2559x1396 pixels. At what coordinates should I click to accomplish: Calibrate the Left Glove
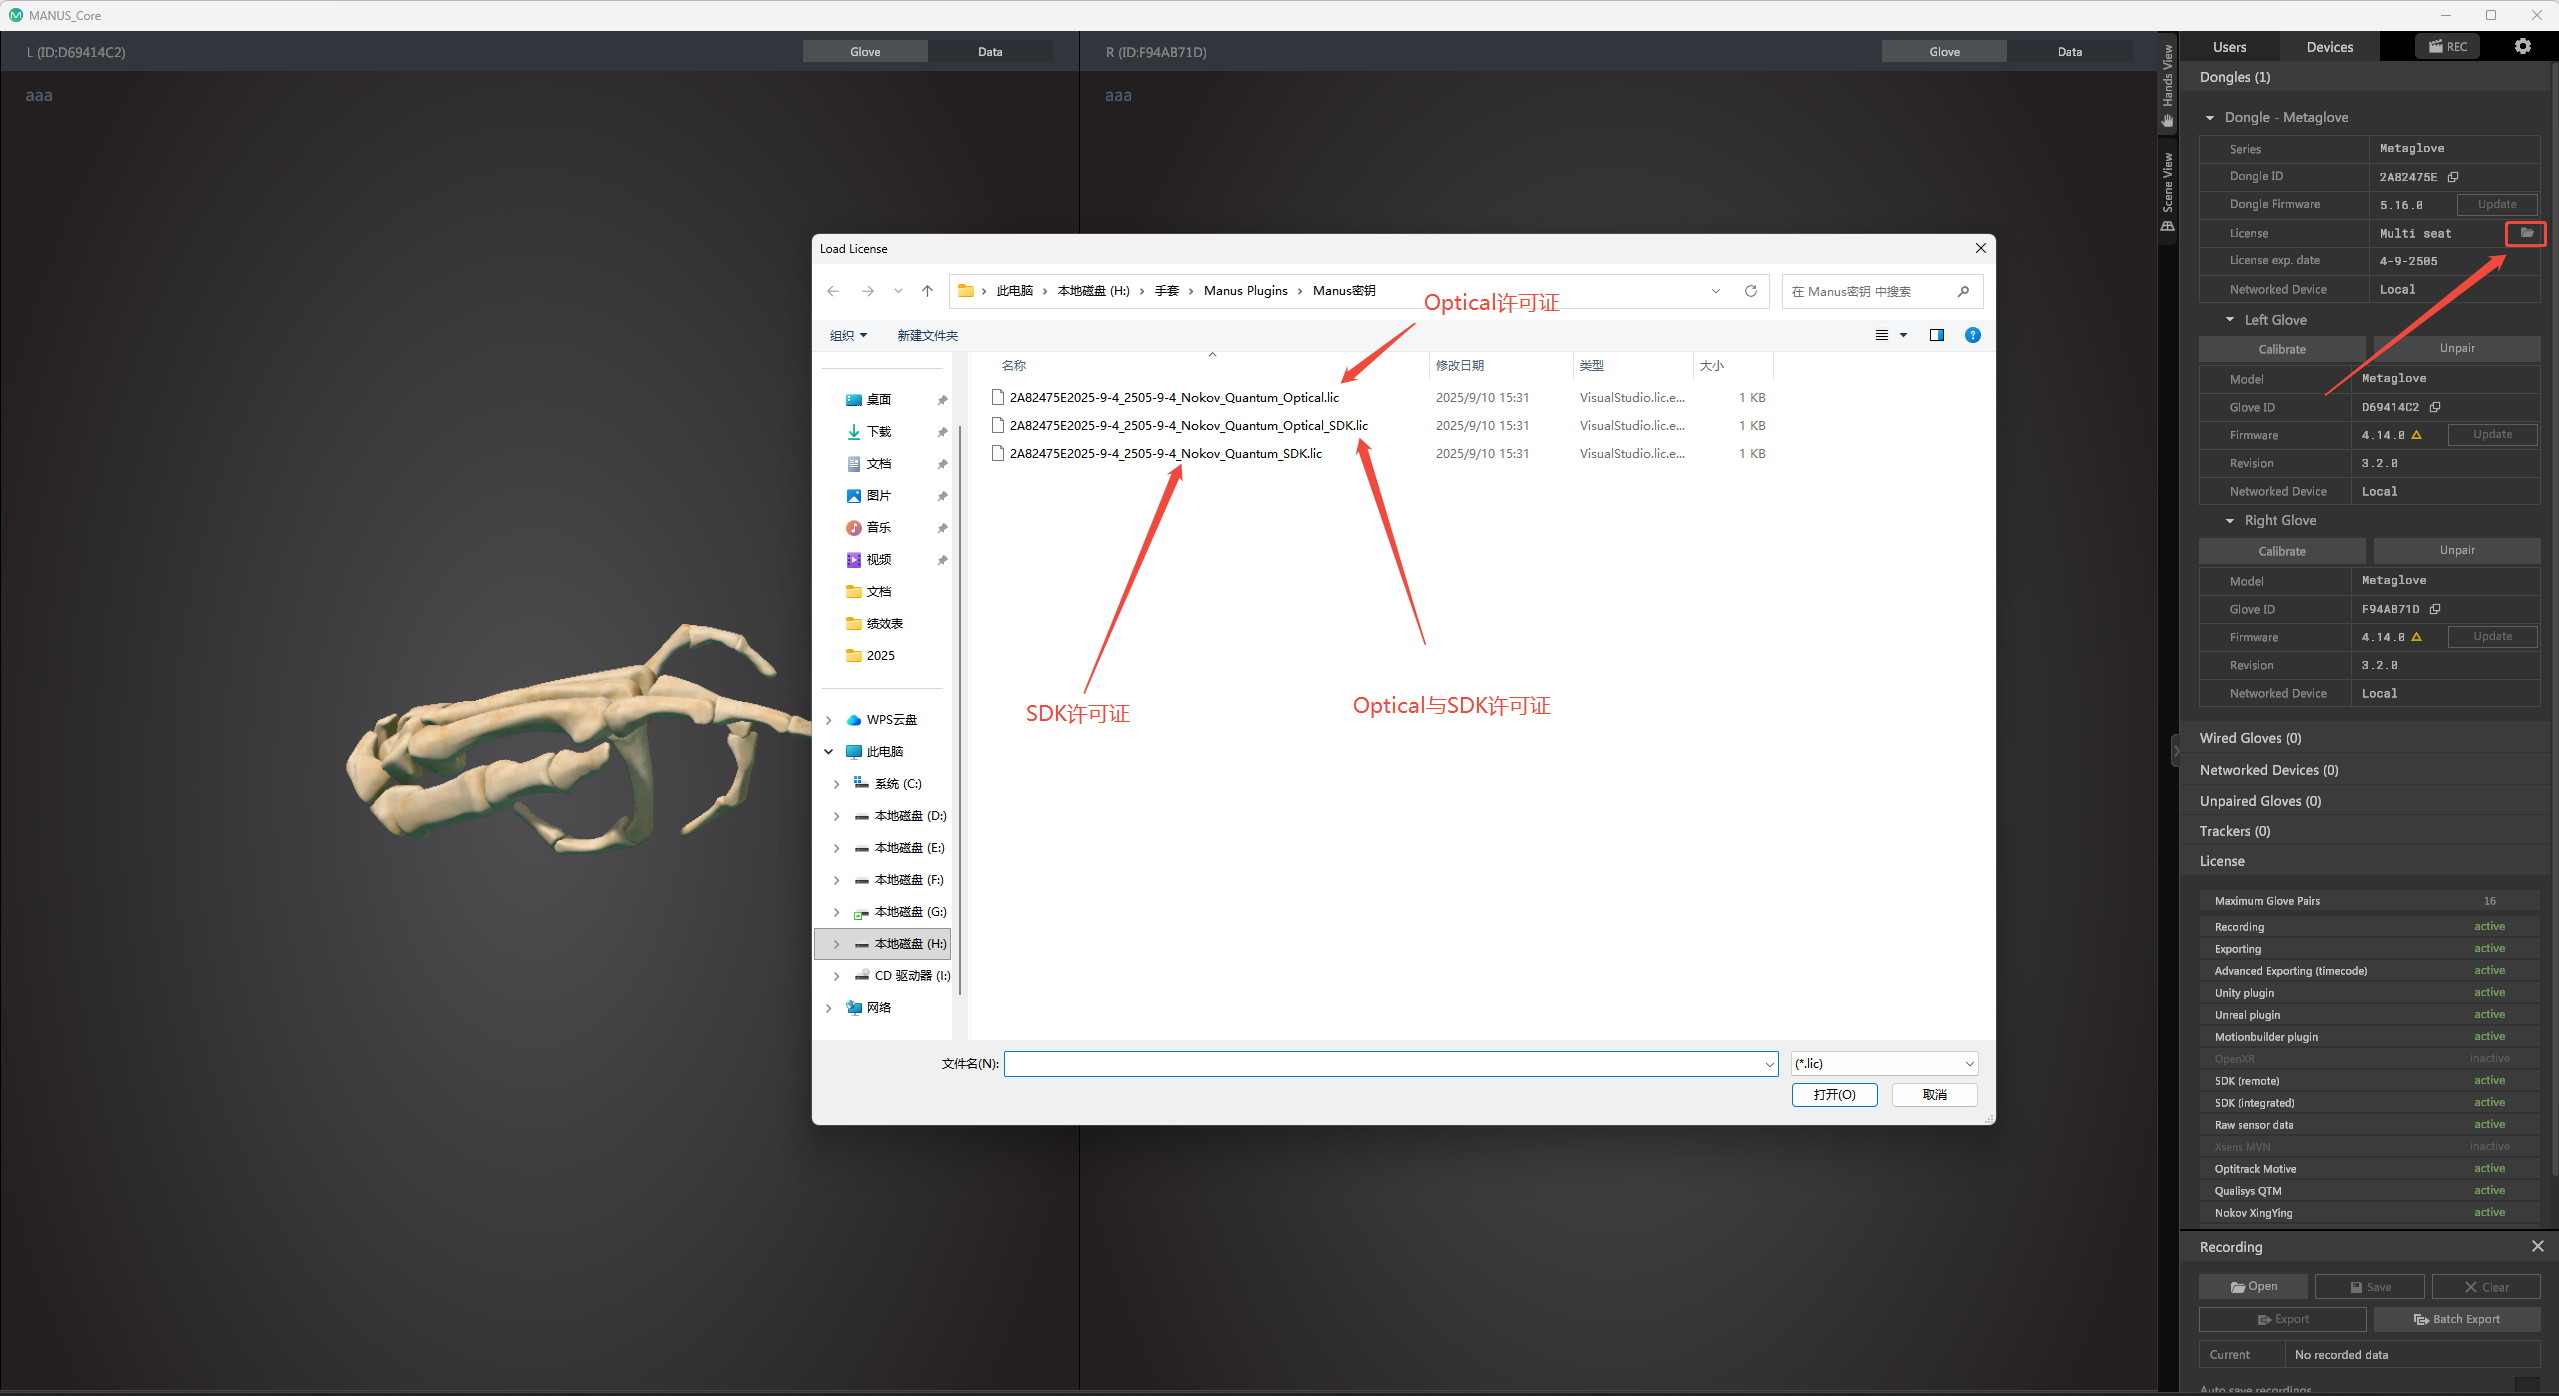click(2282, 349)
